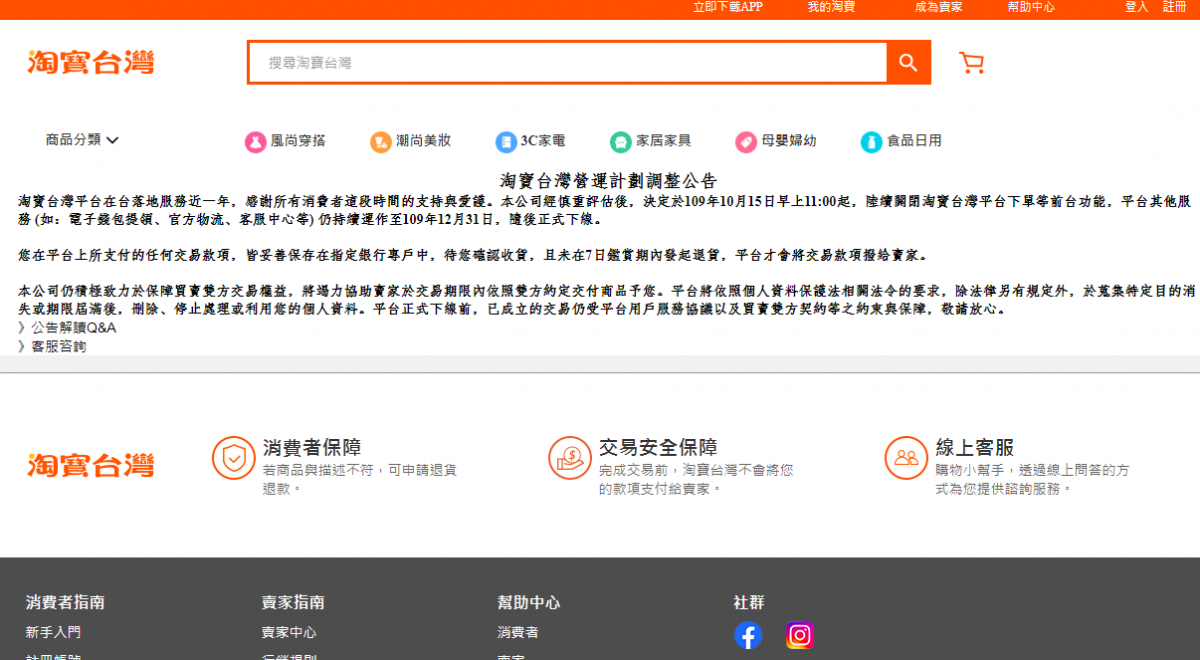Open the Instagram social page
The width and height of the screenshot is (1200, 660).
[x=800, y=635]
